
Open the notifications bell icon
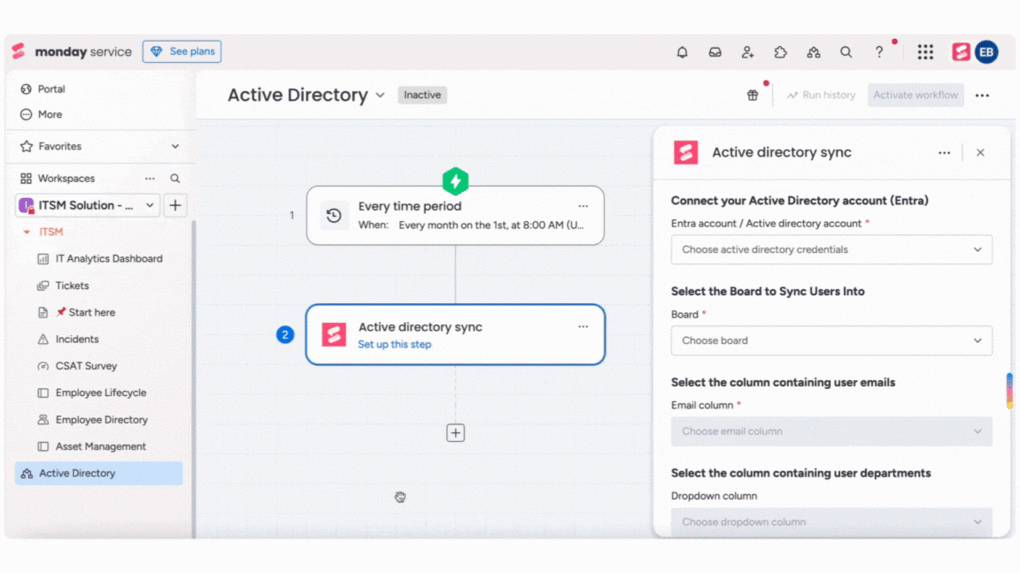(x=682, y=52)
